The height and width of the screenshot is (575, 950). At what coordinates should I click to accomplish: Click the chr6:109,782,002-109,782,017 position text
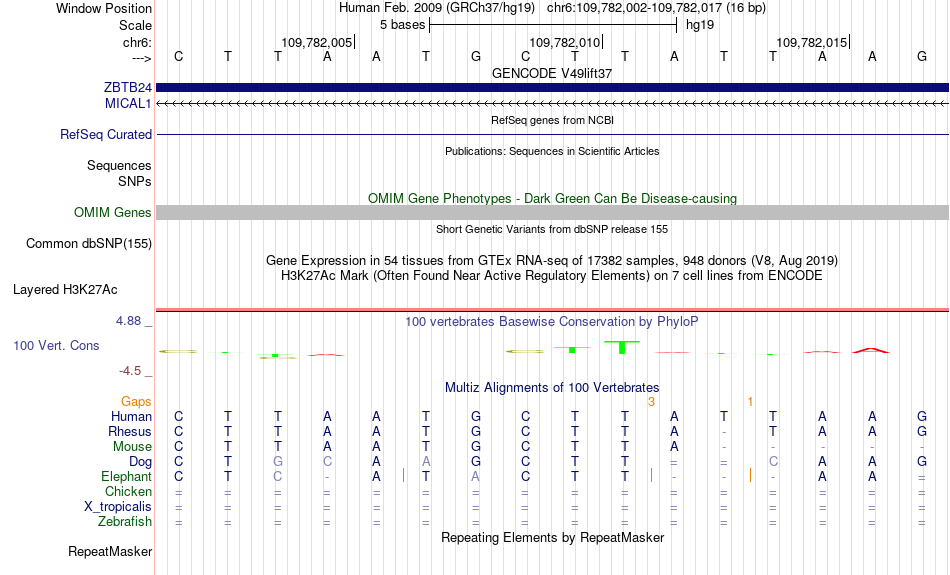coord(656,8)
